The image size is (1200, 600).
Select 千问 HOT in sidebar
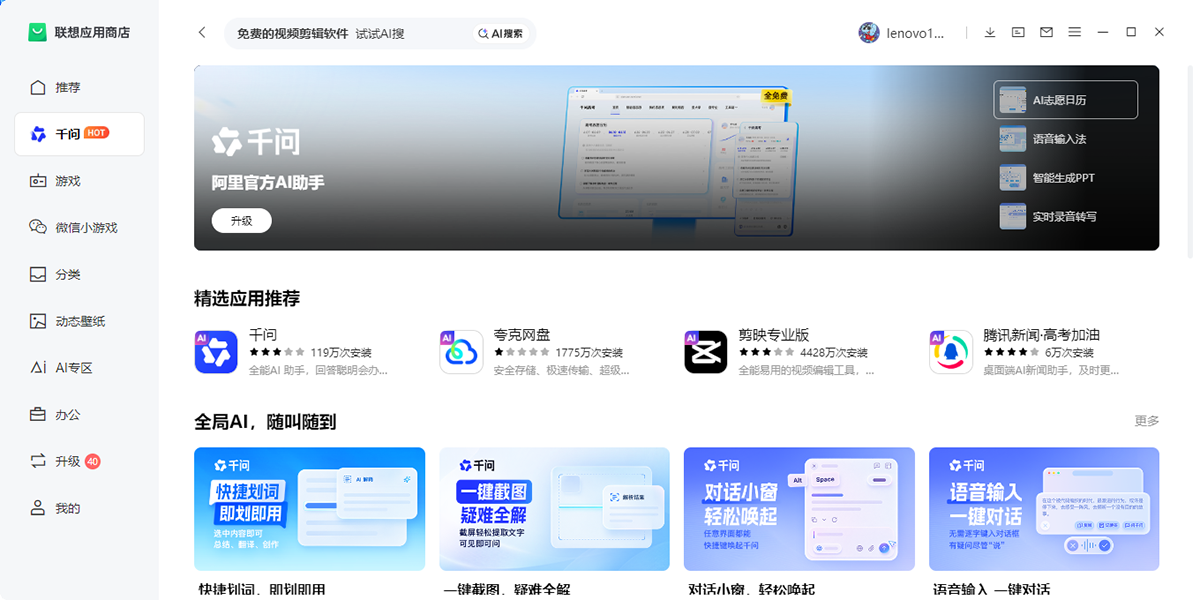click(x=79, y=134)
